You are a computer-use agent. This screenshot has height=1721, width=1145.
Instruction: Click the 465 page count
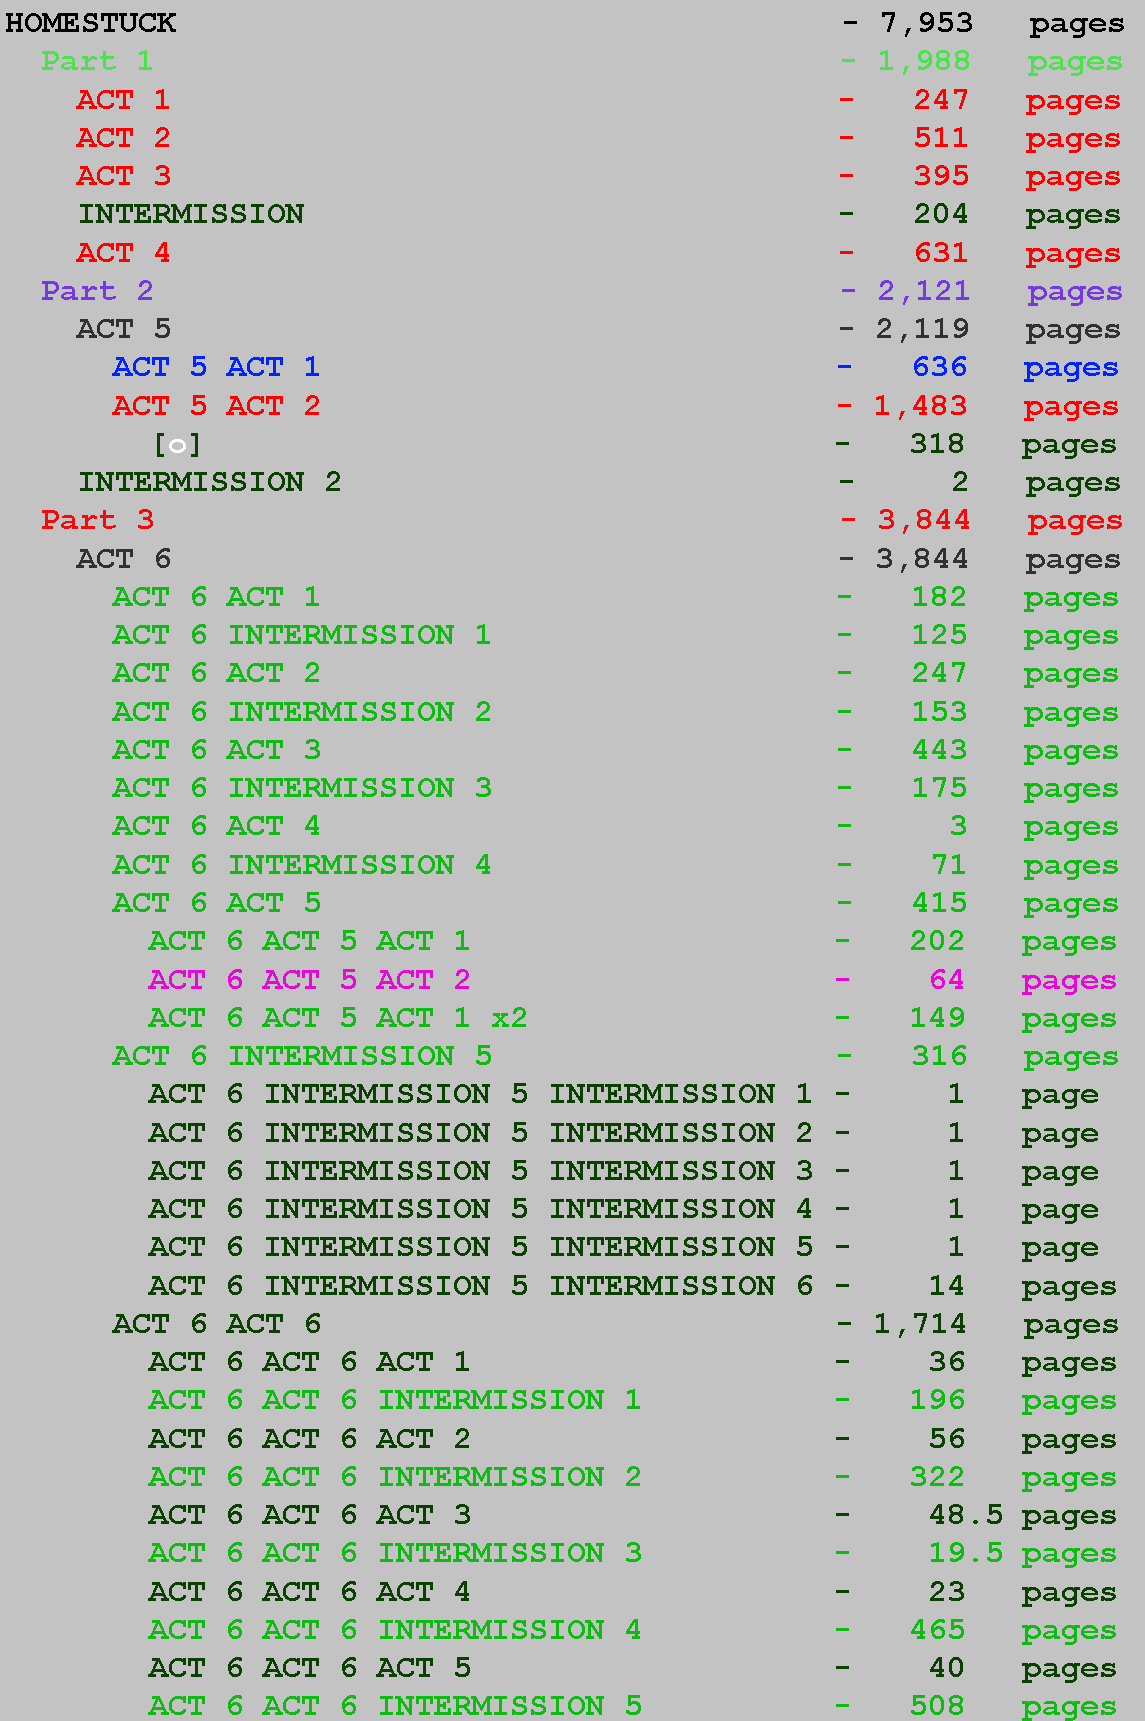[x=937, y=1630]
